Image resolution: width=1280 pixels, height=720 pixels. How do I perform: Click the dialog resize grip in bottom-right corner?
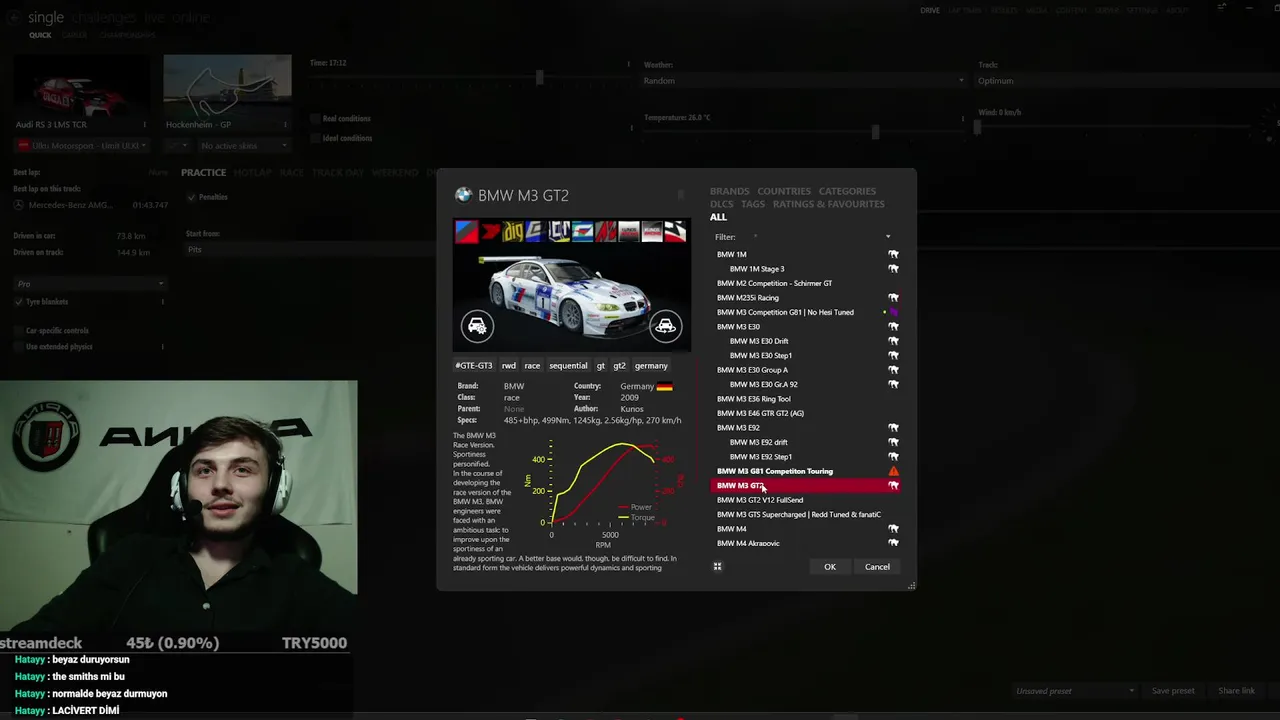point(911,586)
